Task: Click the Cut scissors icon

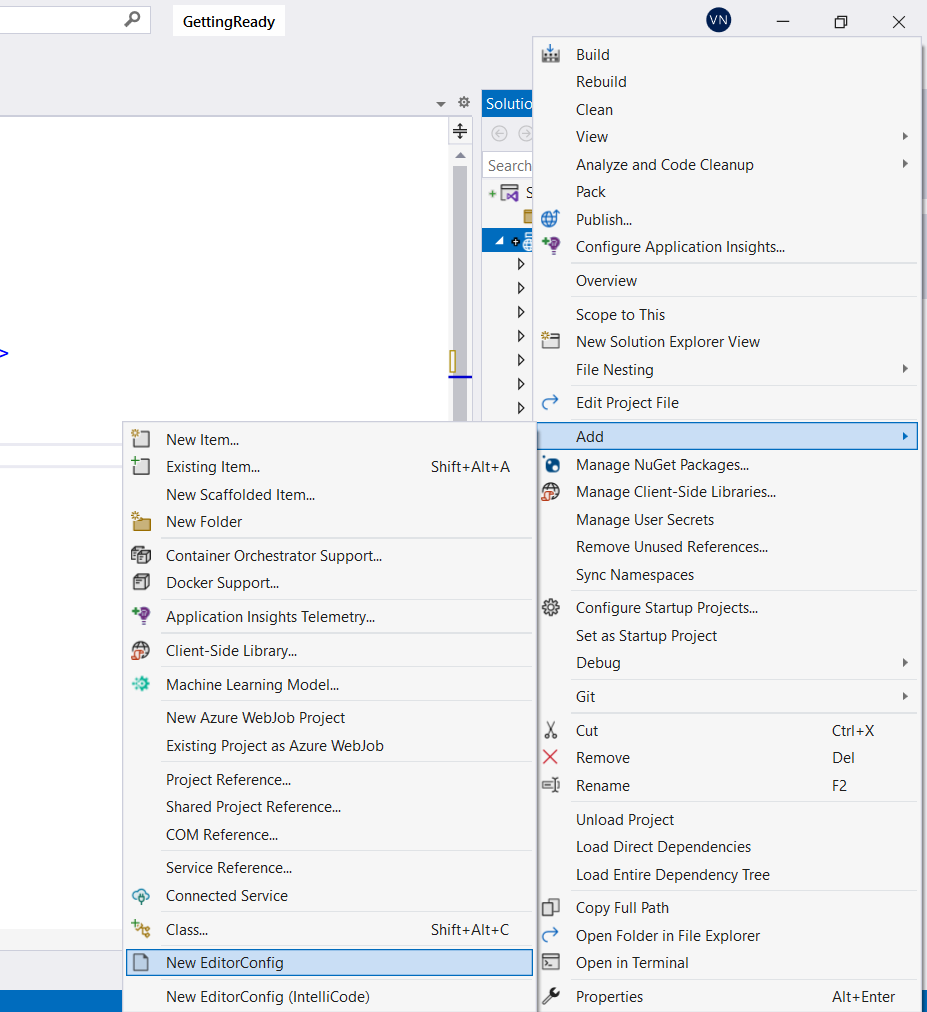Action: [551, 730]
